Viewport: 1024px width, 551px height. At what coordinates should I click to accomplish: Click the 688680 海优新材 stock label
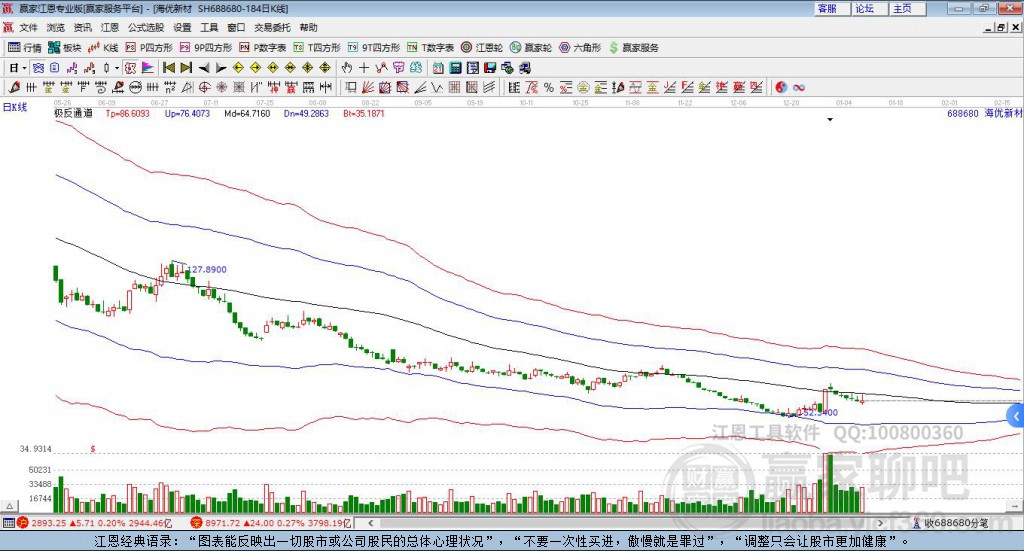pyautogui.click(x=985, y=114)
